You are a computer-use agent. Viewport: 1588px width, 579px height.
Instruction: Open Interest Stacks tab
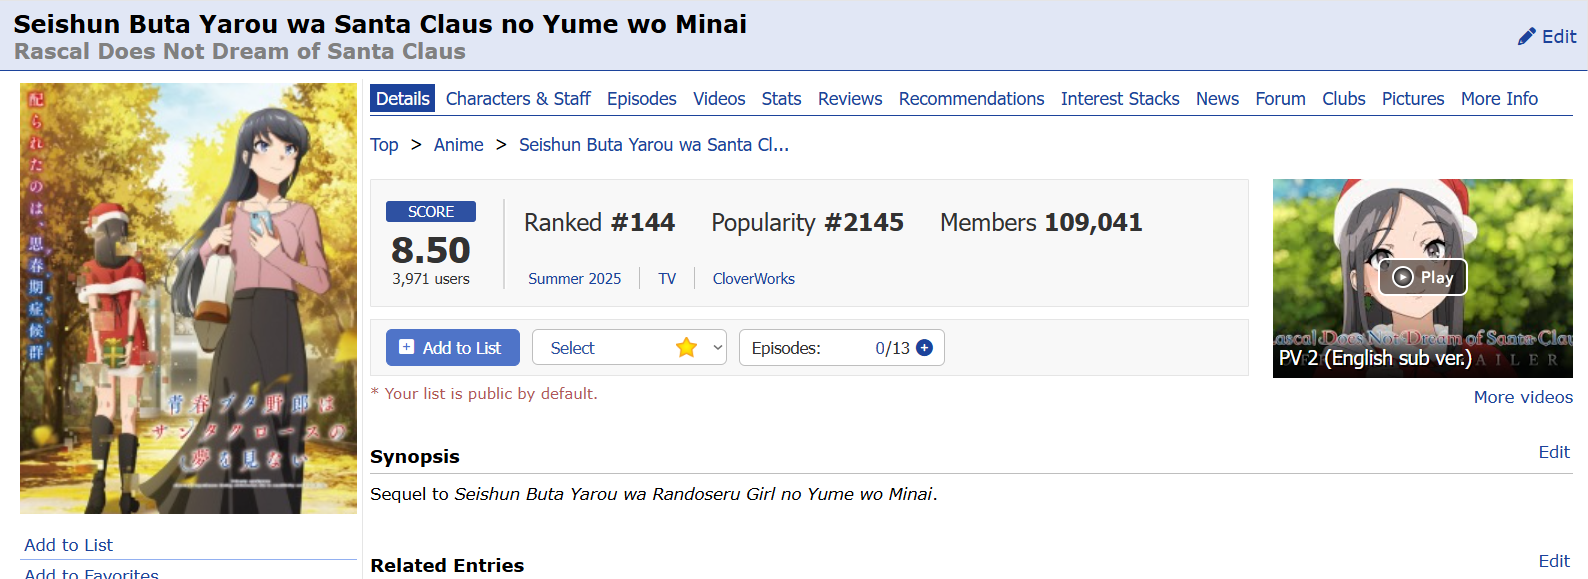pos(1120,99)
